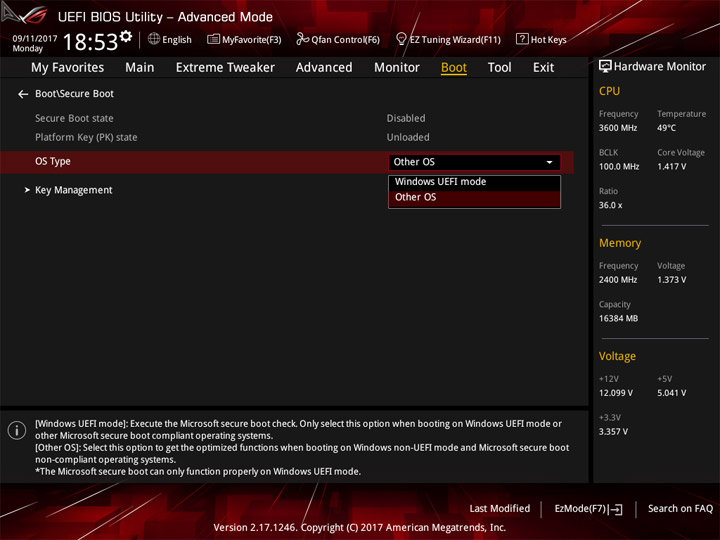
Task: Click the Unloaded status value
Action: point(408,137)
